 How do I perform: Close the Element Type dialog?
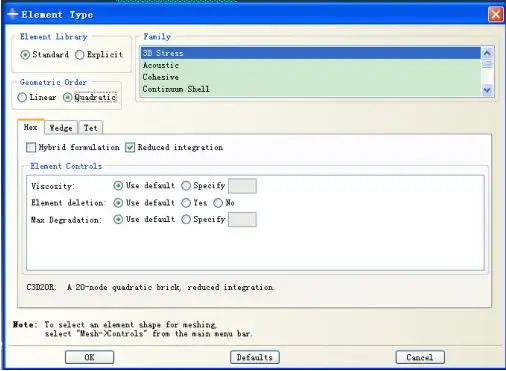pyautogui.click(x=495, y=14)
